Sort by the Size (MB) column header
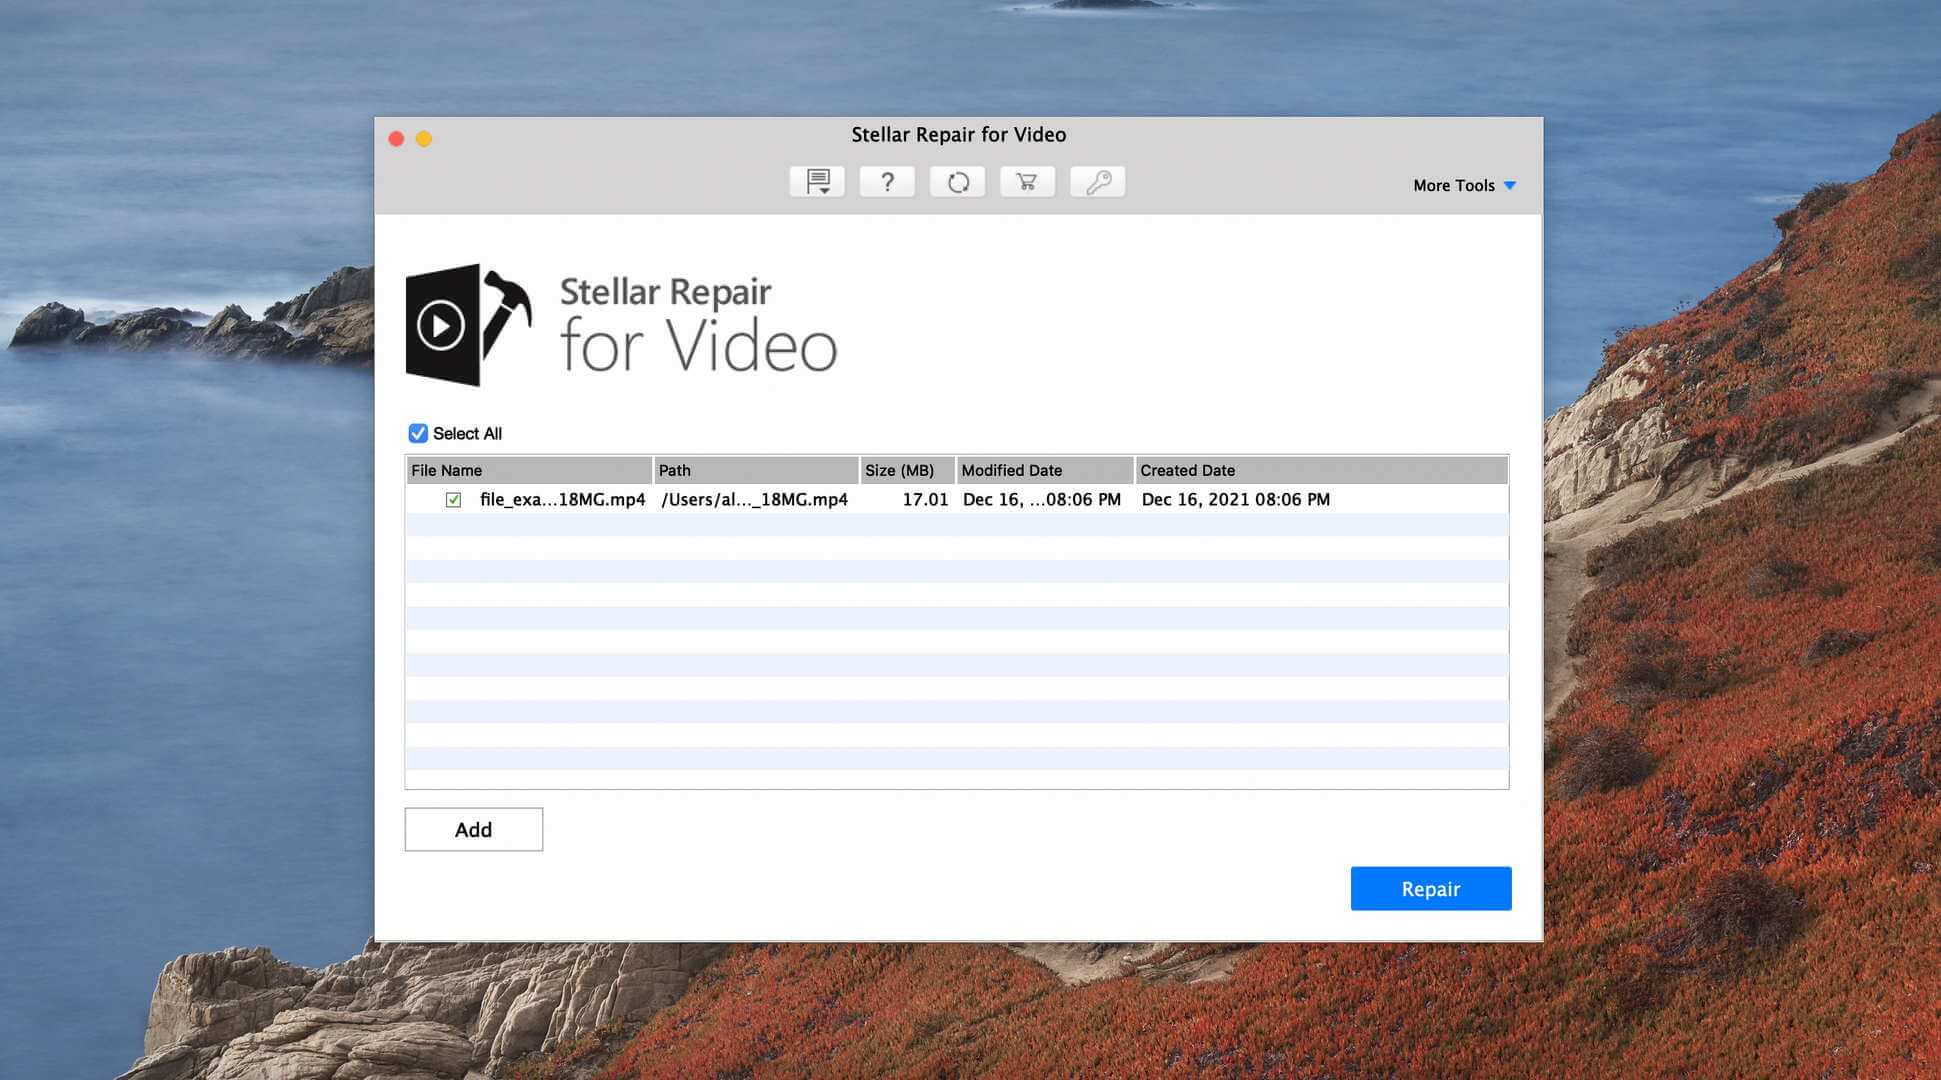This screenshot has width=1941, height=1080. (x=907, y=470)
